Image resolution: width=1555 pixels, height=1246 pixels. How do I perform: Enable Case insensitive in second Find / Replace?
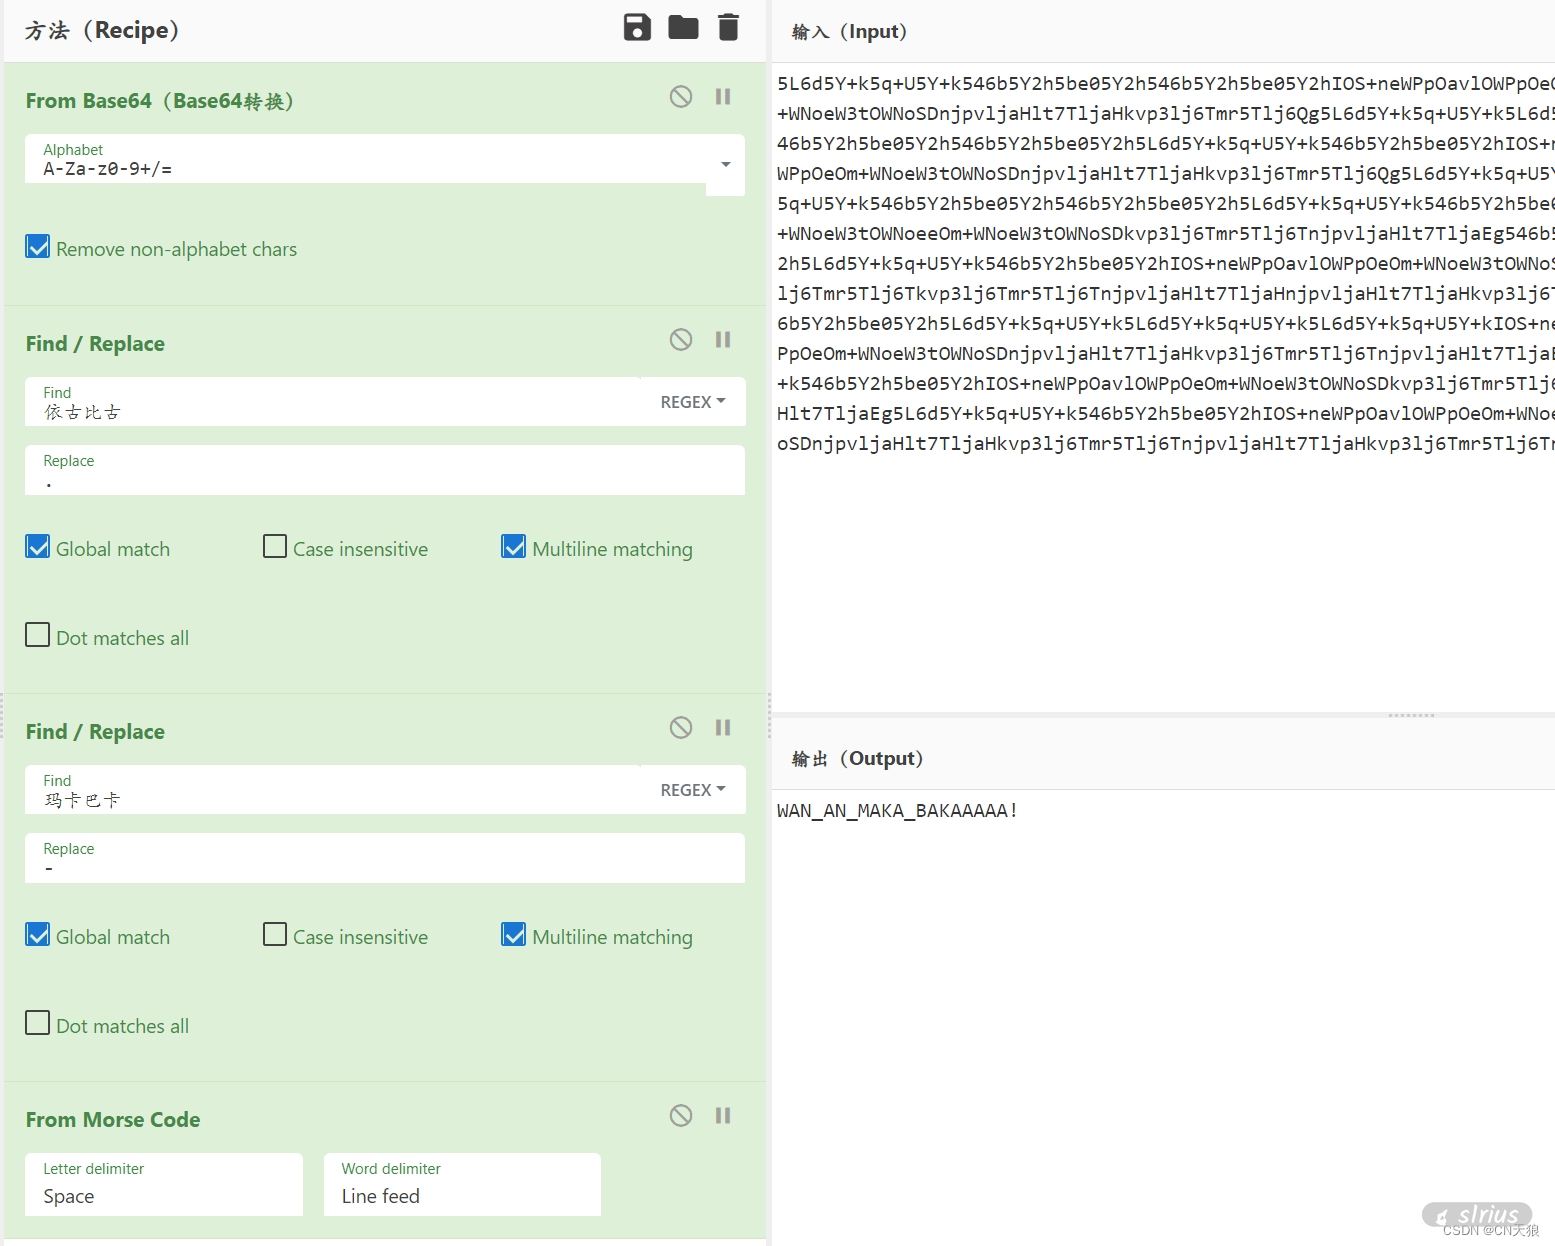pyautogui.click(x=275, y=935)
